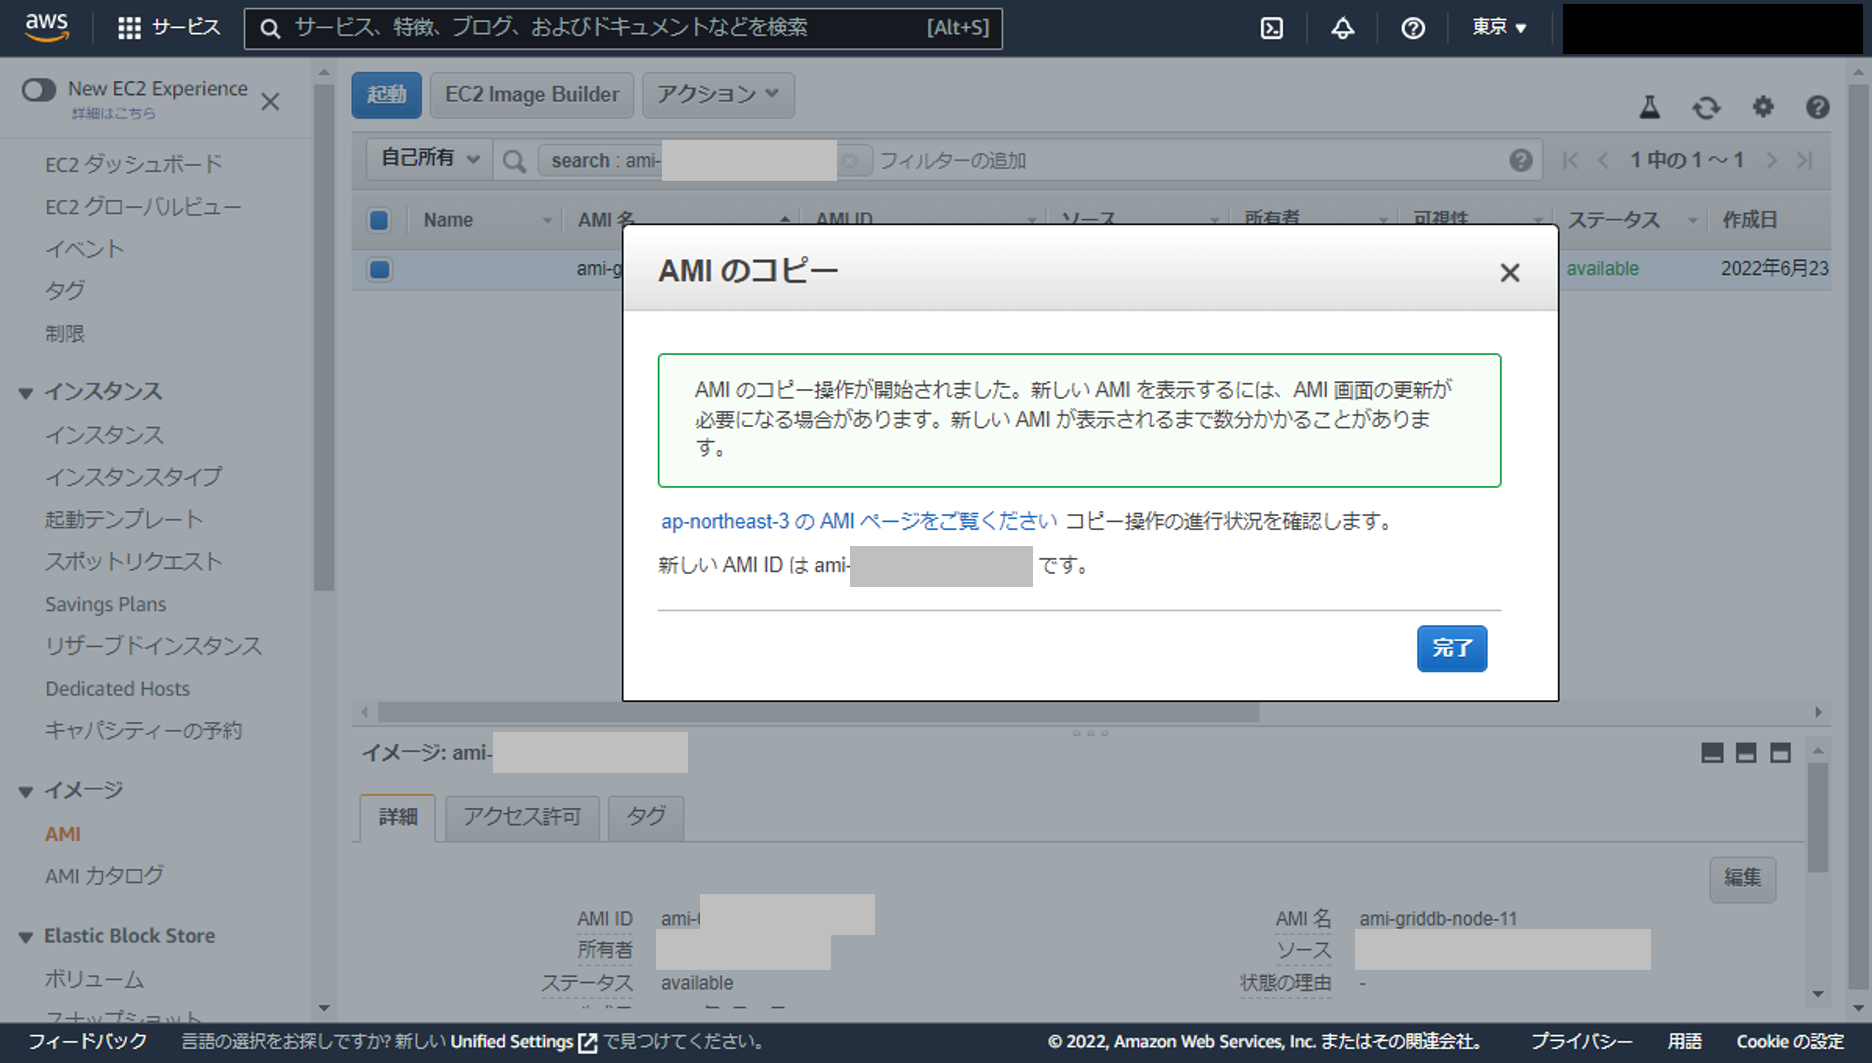Click the 編集 edit button

(x=1742, y=878)
